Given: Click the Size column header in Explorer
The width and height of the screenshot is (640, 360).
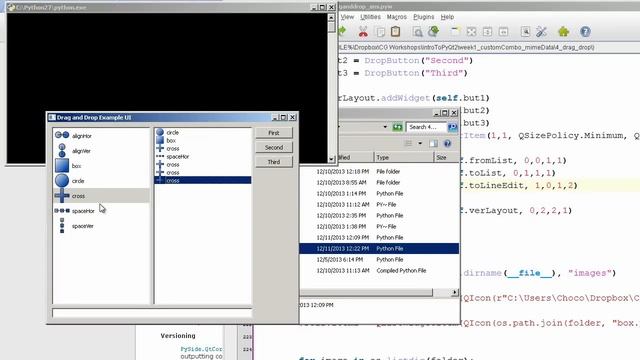Looking at the screenshot, I should click(447, 157).
